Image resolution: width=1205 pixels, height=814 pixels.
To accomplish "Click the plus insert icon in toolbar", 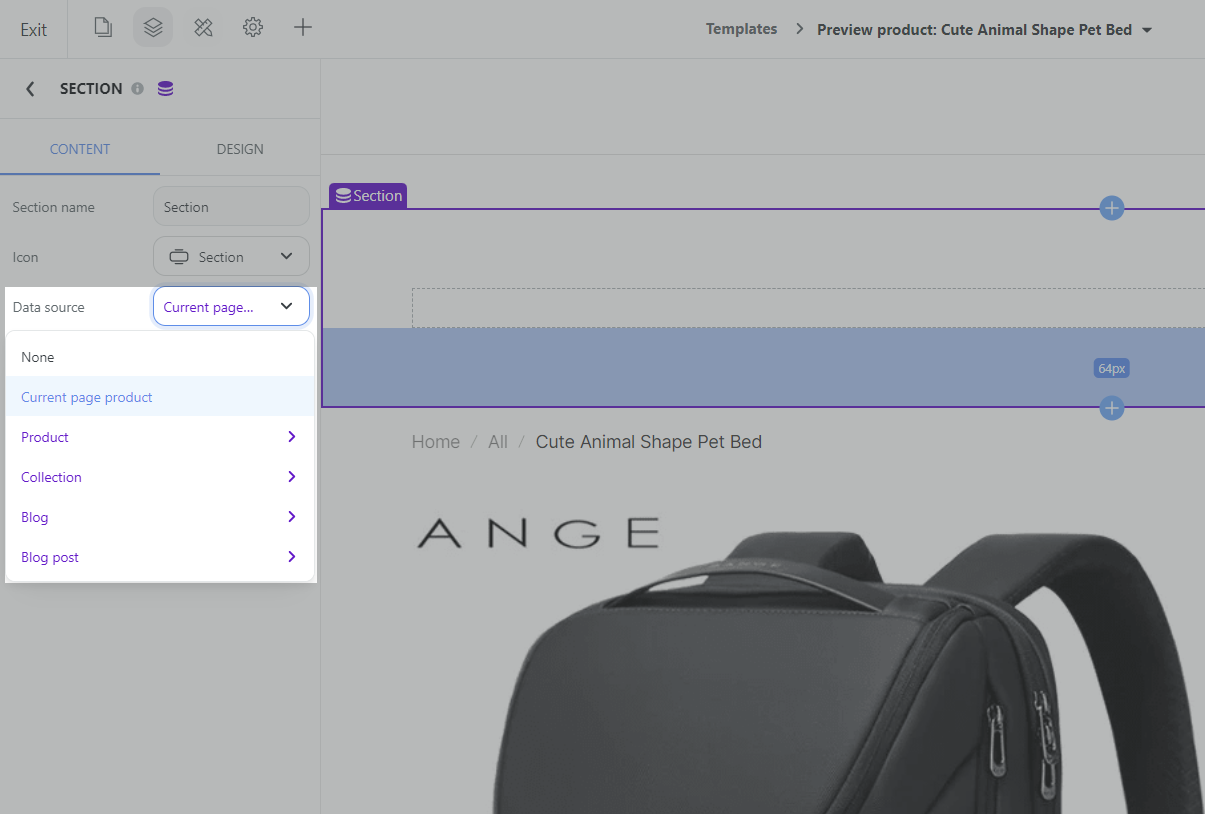I will 303,28.
